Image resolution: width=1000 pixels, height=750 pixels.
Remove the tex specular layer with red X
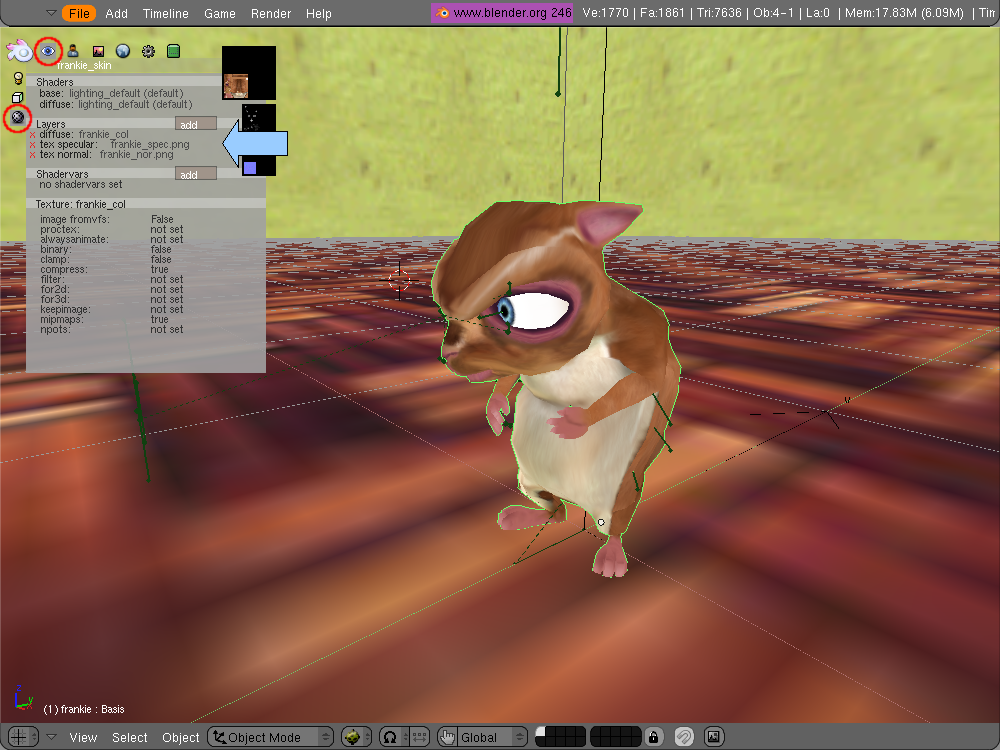click(33, 145)
